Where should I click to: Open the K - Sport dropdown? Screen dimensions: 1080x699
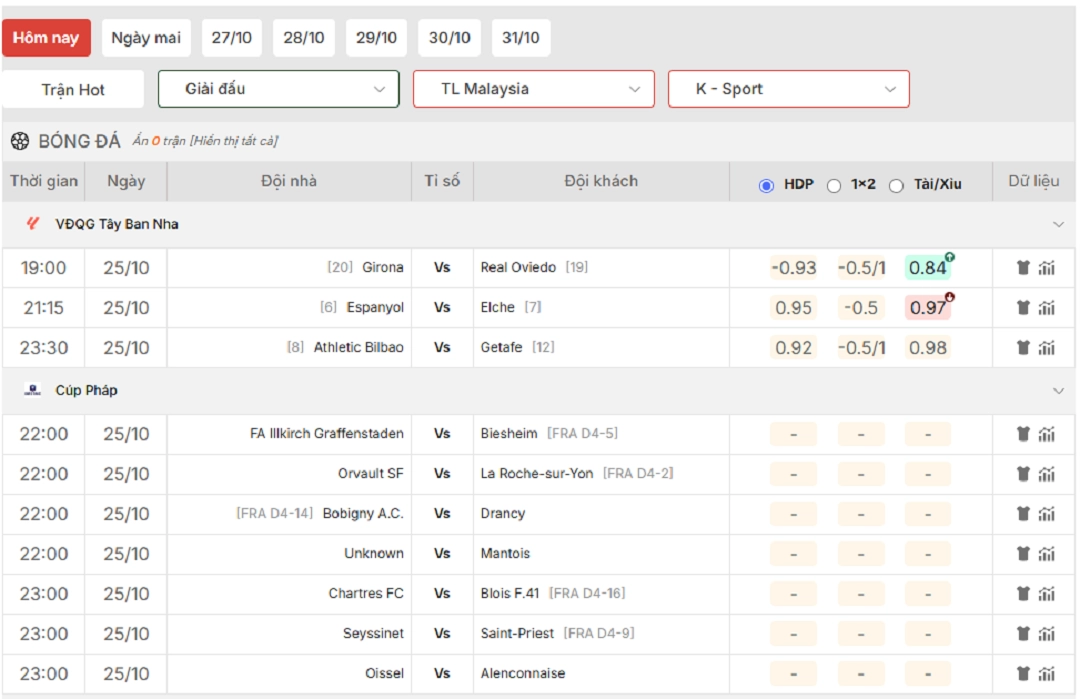789,89
